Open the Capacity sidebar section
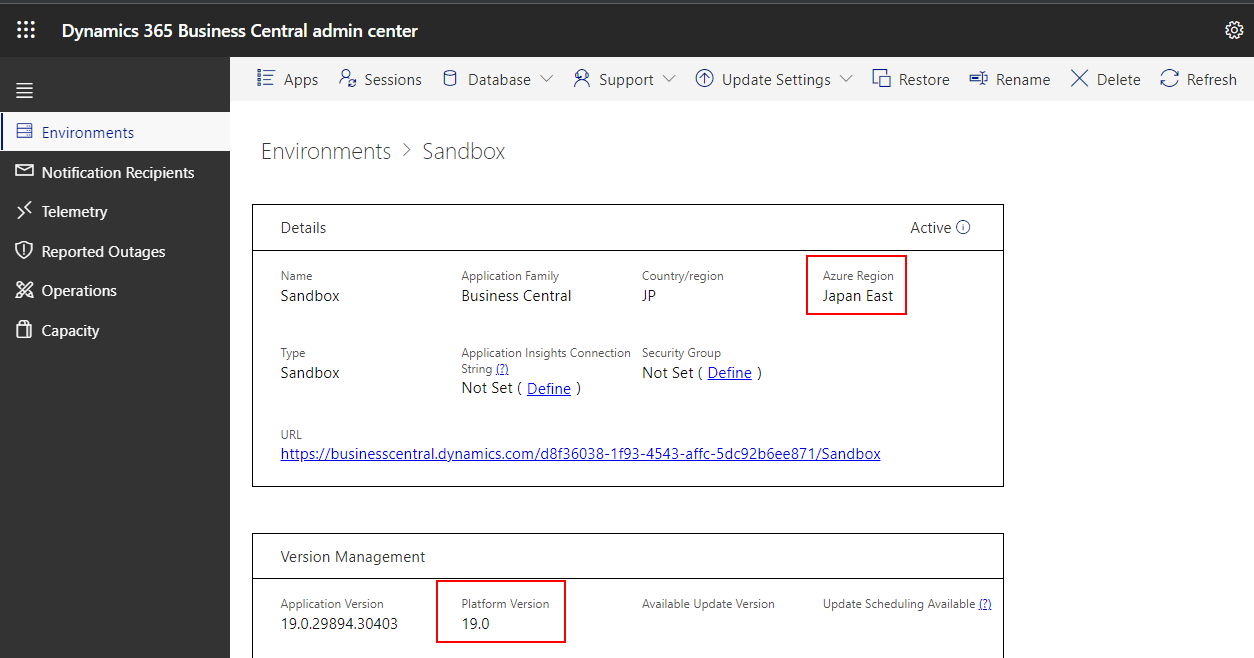 point(70,330)
